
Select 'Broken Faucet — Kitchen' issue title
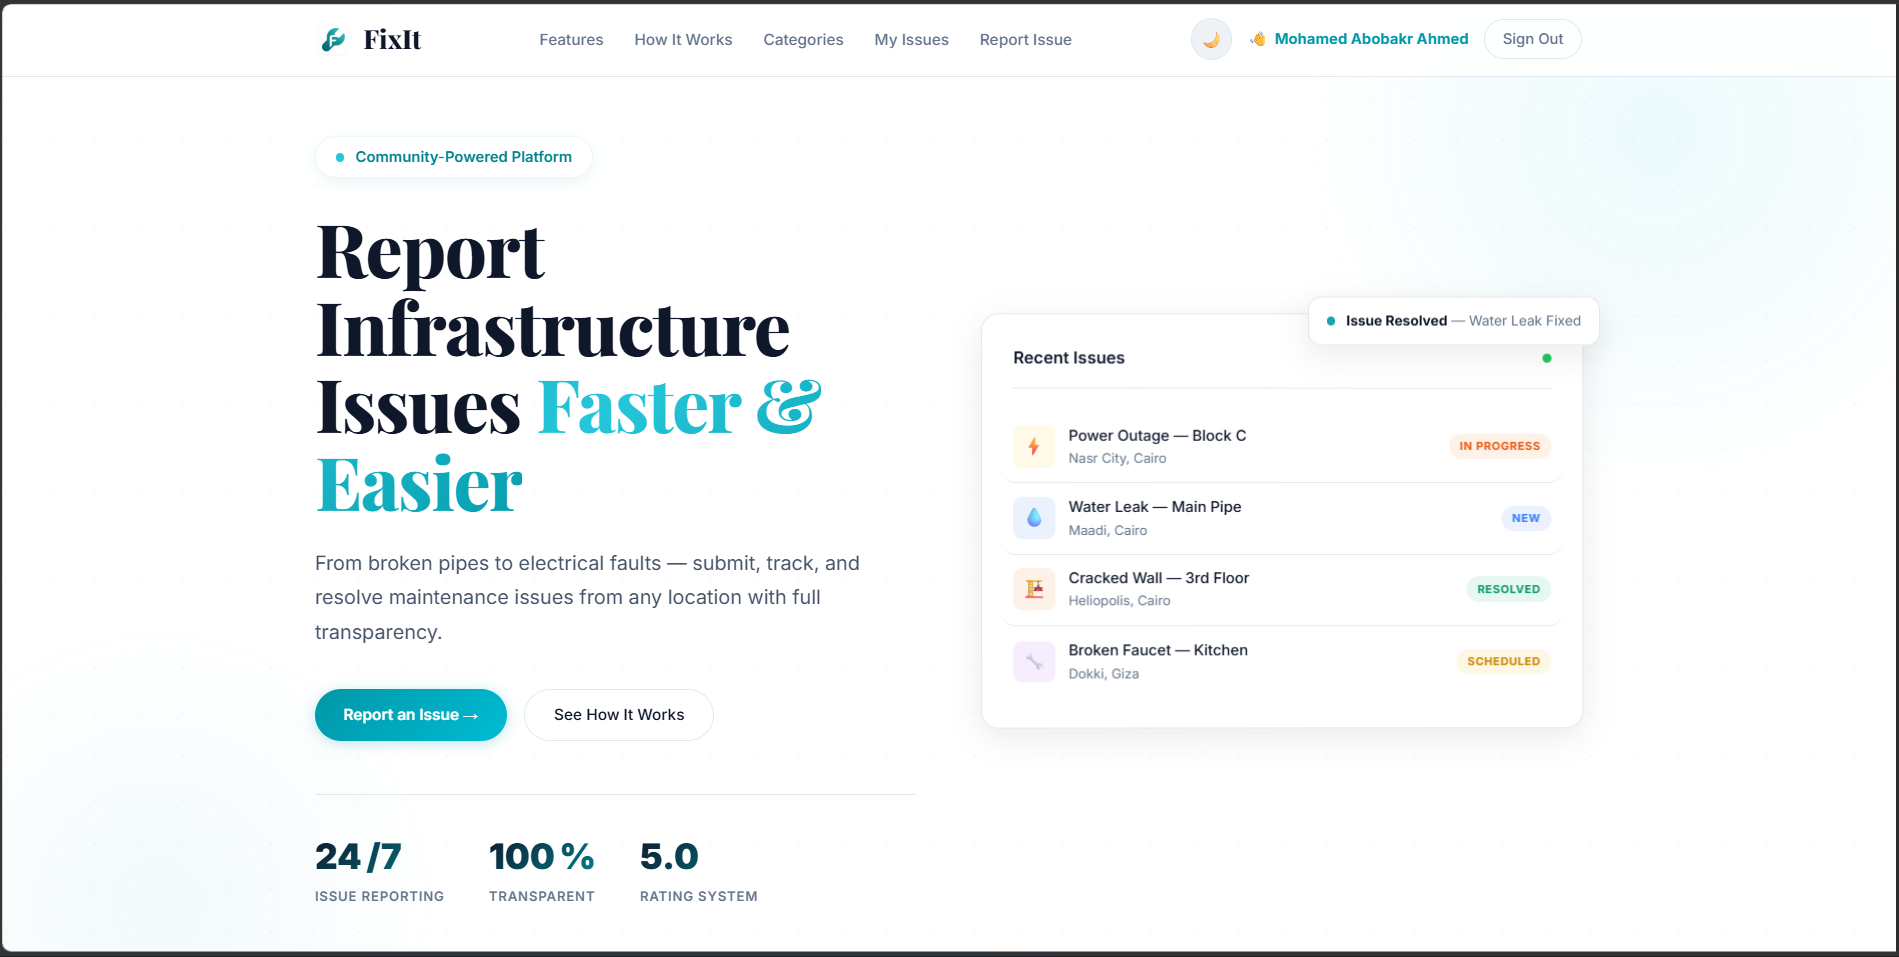pos(1158,650)
